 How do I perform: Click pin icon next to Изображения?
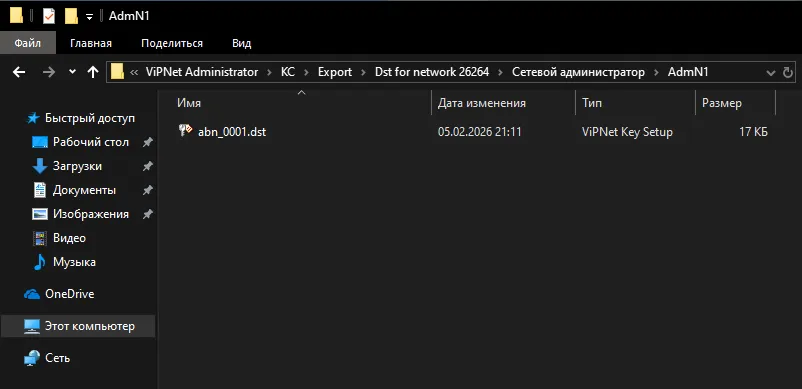(x=147, y=214)
